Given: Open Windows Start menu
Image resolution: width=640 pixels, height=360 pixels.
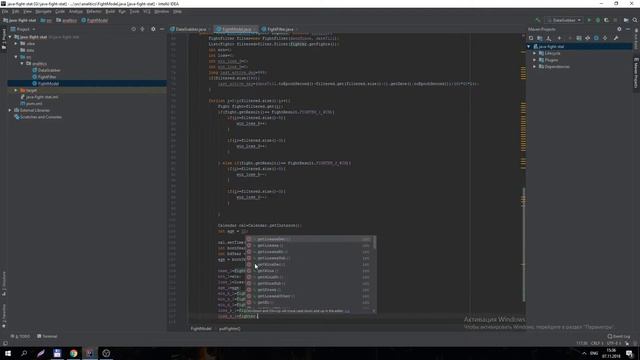Looking at the screenshot, I should point(8,353).
